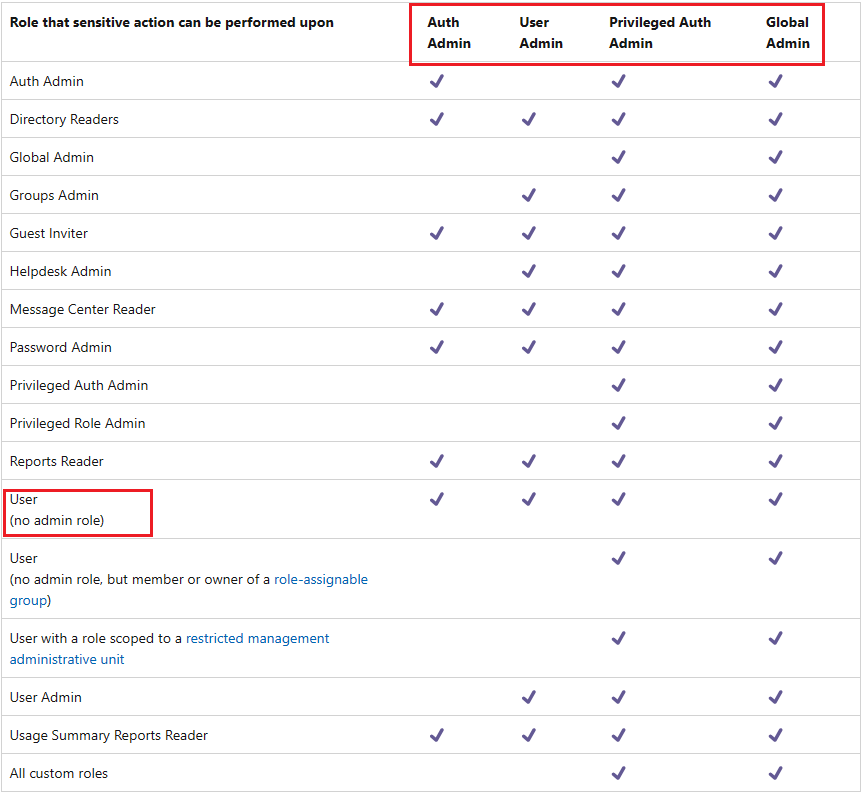Select the Global Admin checkmark for All custom roles
The image size is (862, 795).
tap(775, 773)
